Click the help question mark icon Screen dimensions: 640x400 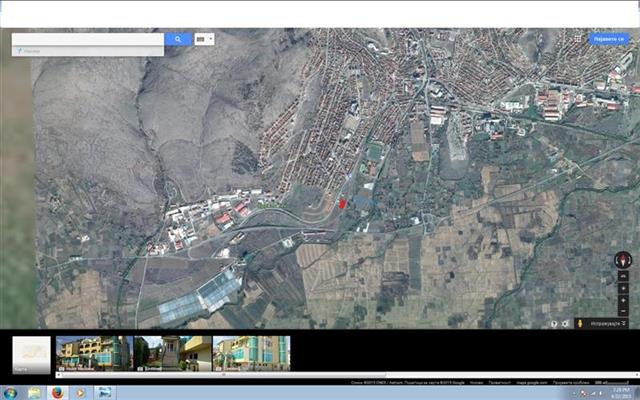554,323
